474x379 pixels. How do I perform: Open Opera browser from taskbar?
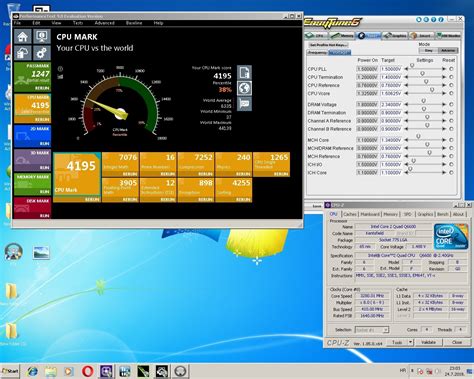[87, 371]
